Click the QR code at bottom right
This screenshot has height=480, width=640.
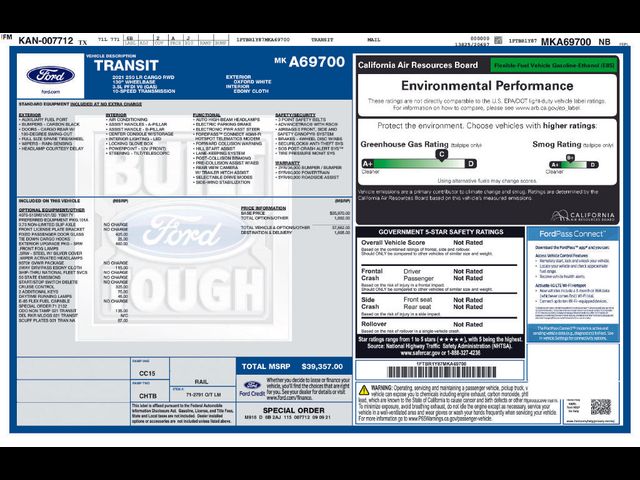tap(601, 407)
